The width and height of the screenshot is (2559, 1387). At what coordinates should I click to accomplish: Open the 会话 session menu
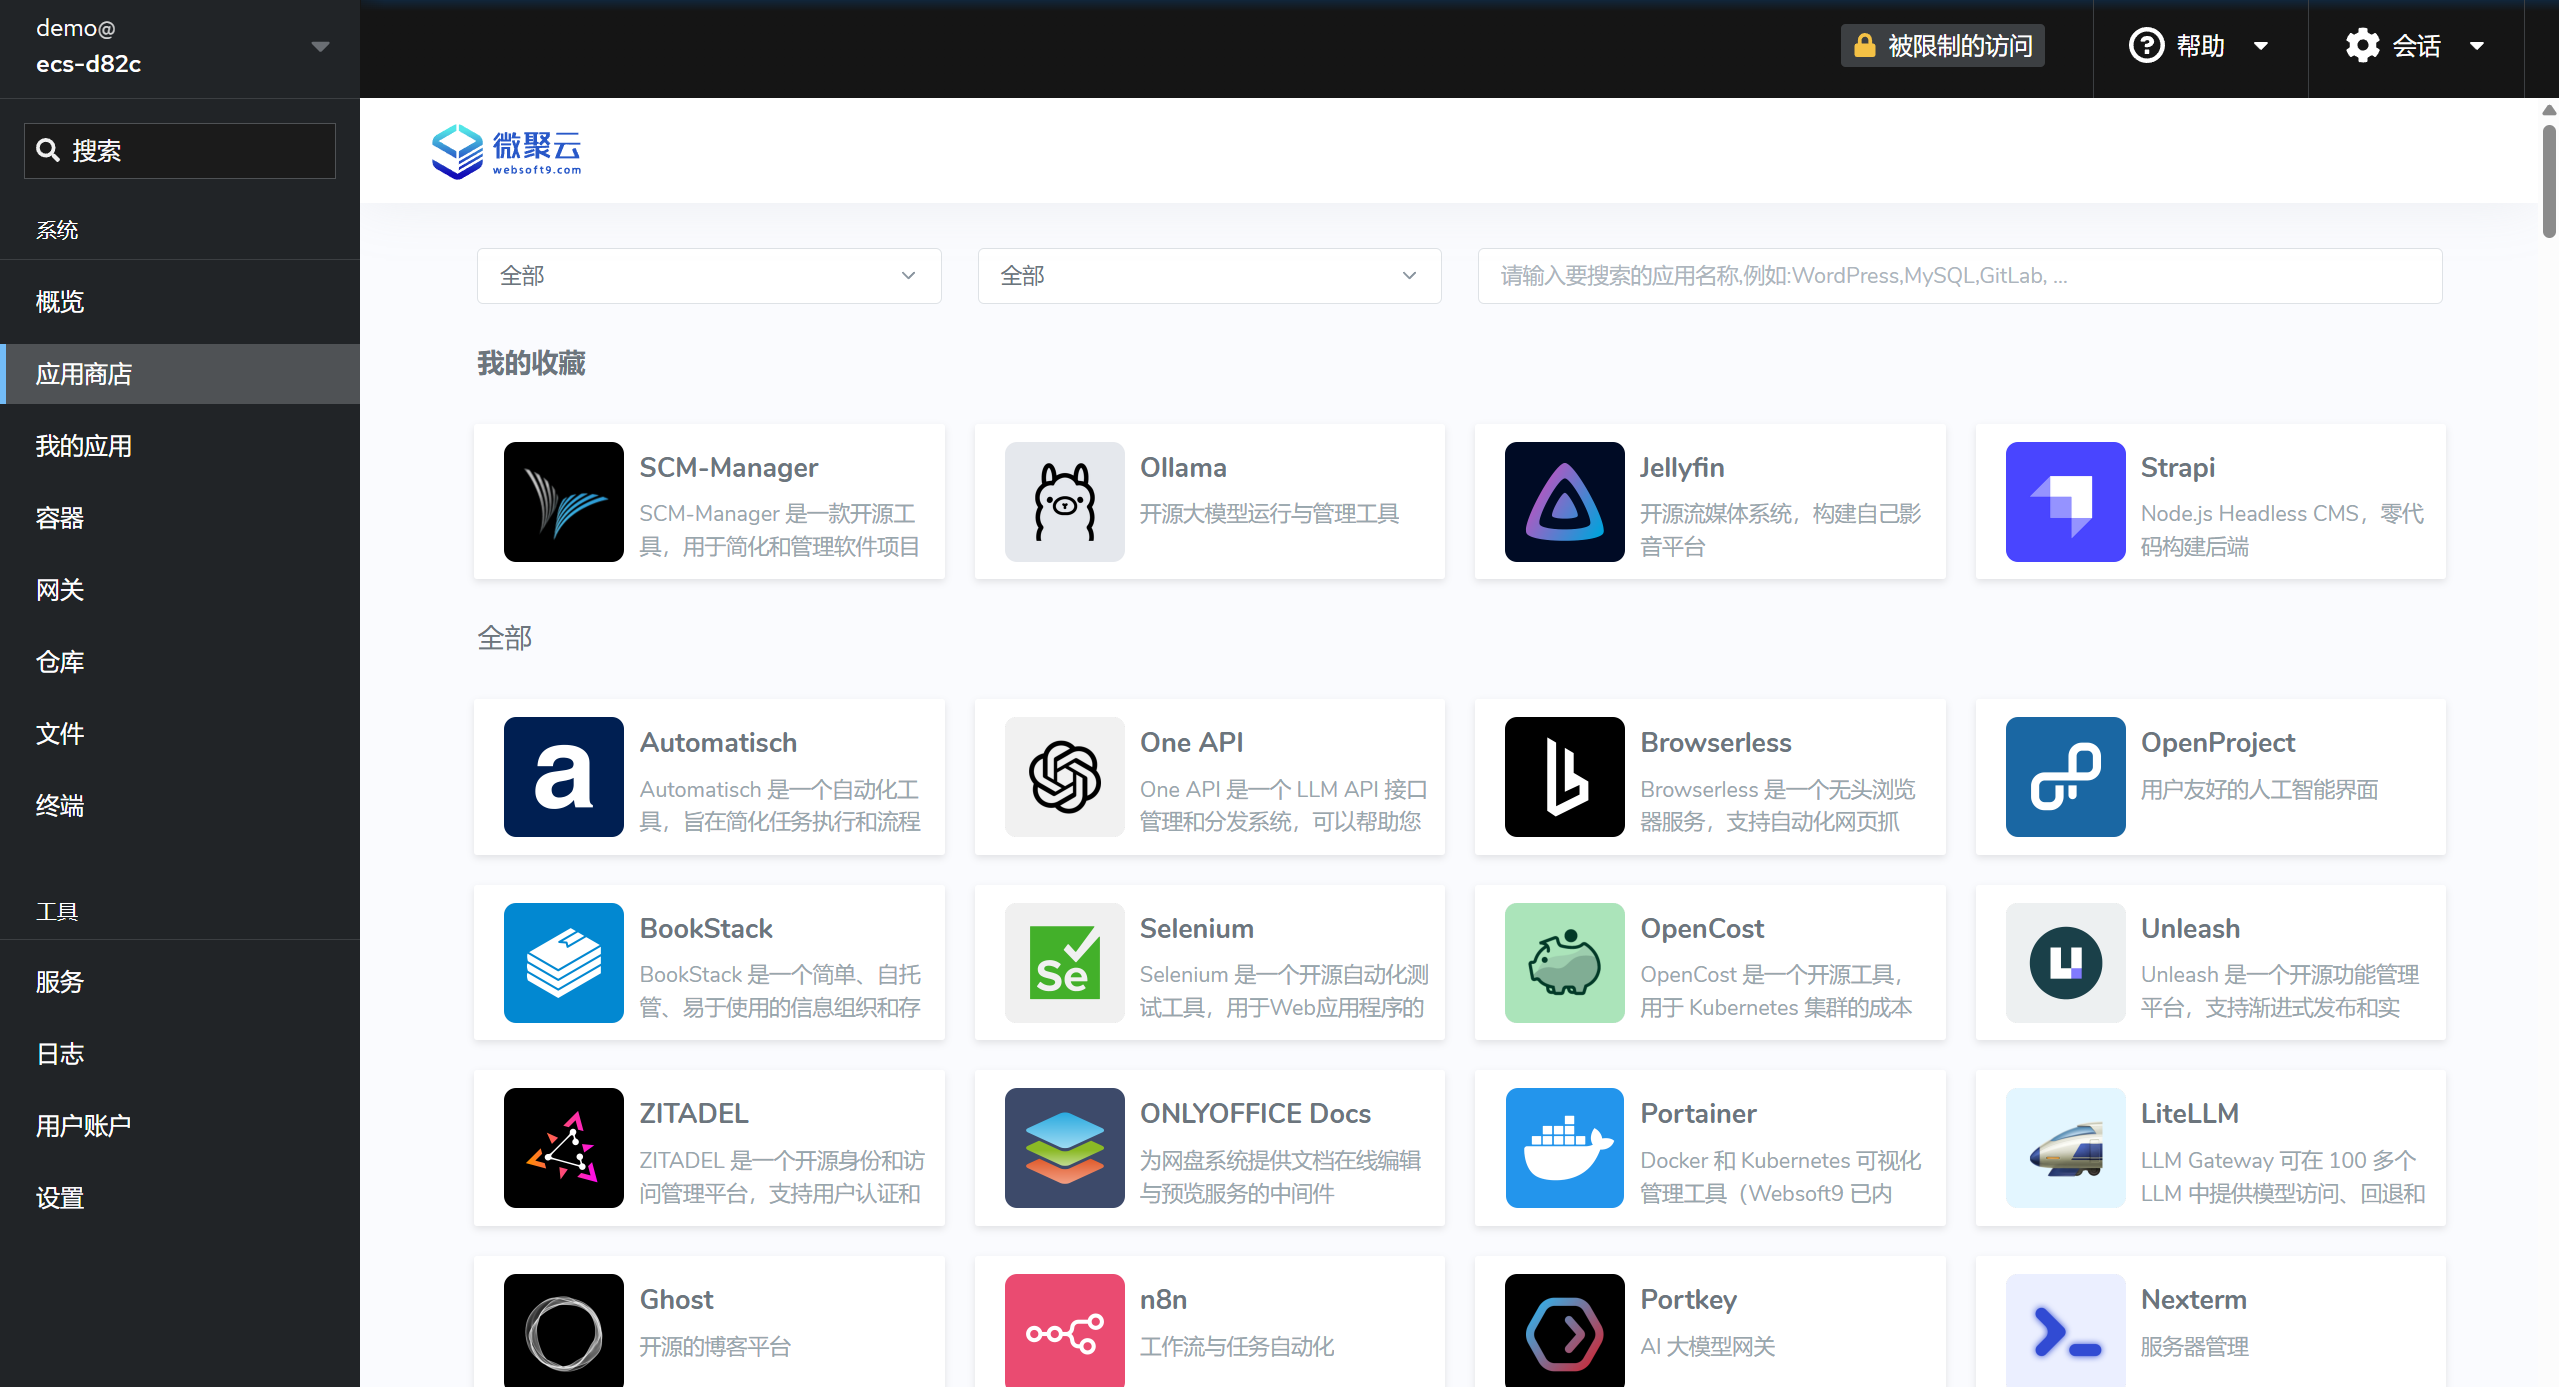[2414, 46]
